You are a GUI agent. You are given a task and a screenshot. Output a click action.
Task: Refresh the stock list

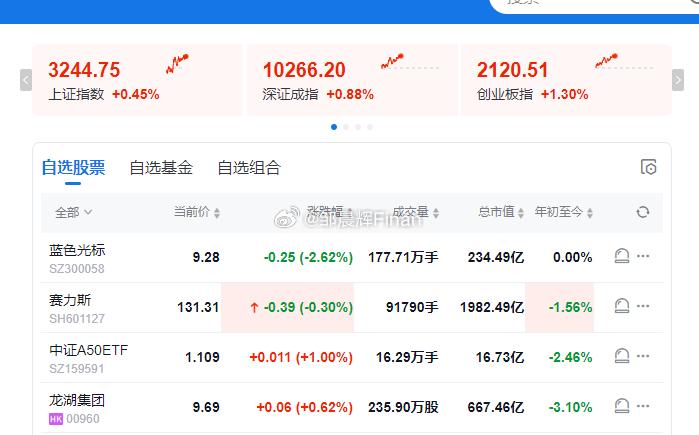pyautogui.click(x=642, y=212)
